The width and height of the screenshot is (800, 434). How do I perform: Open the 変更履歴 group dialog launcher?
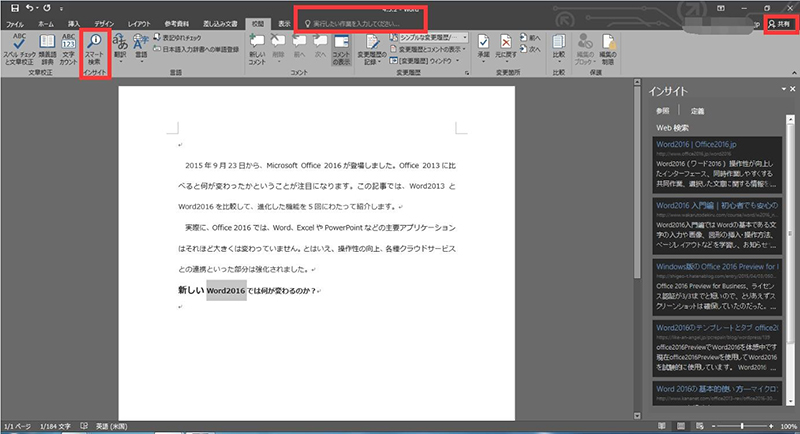pyautogui.click(x=467, y=73)
